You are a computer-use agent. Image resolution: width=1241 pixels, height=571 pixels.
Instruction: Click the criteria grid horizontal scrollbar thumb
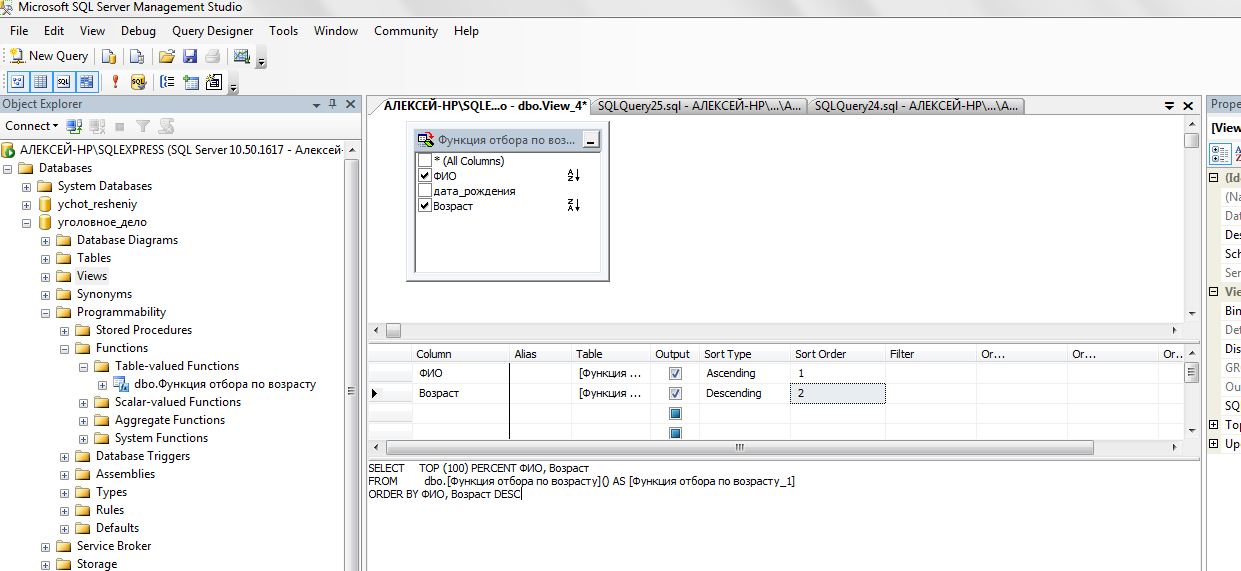pos(739,448)
